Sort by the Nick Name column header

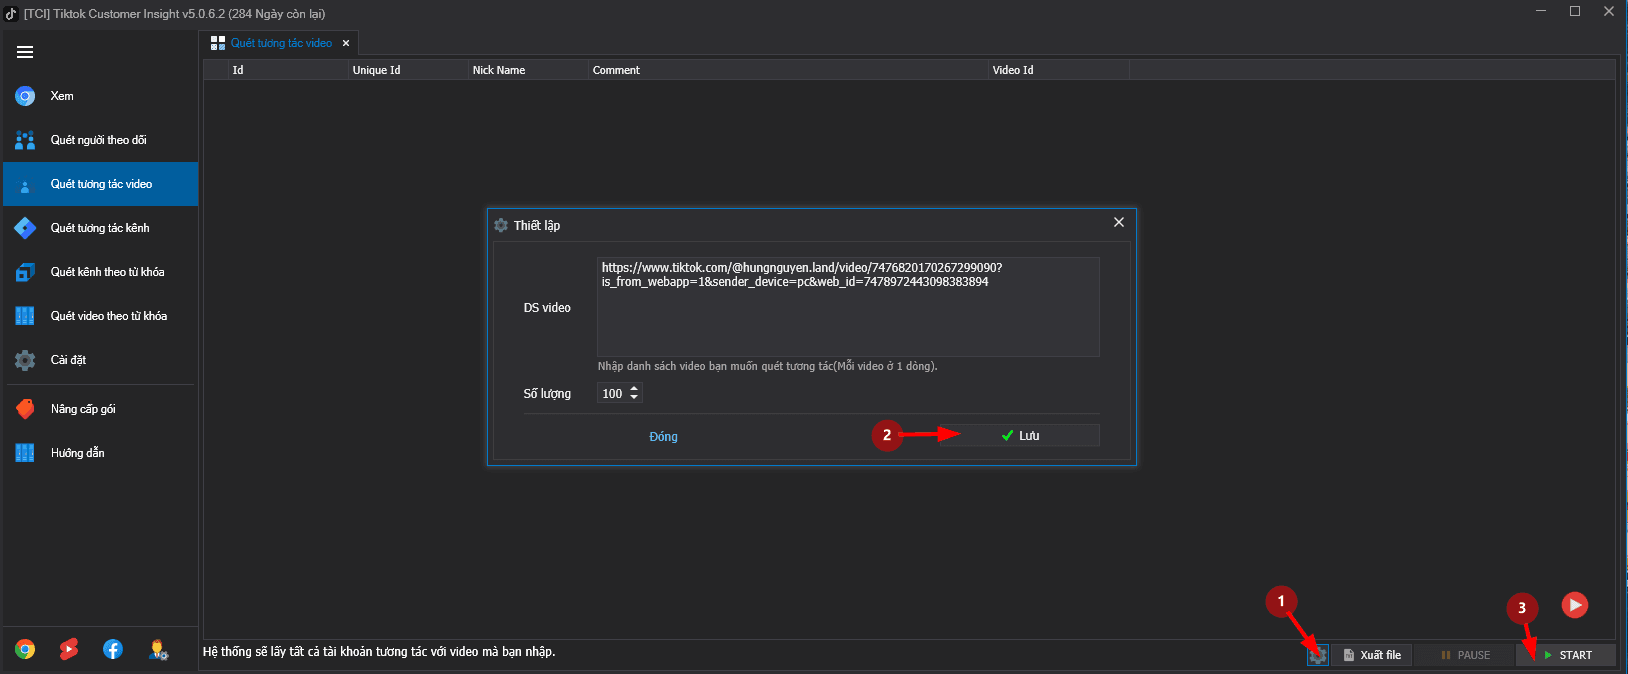pyautogui.click(x=528, y=70)
